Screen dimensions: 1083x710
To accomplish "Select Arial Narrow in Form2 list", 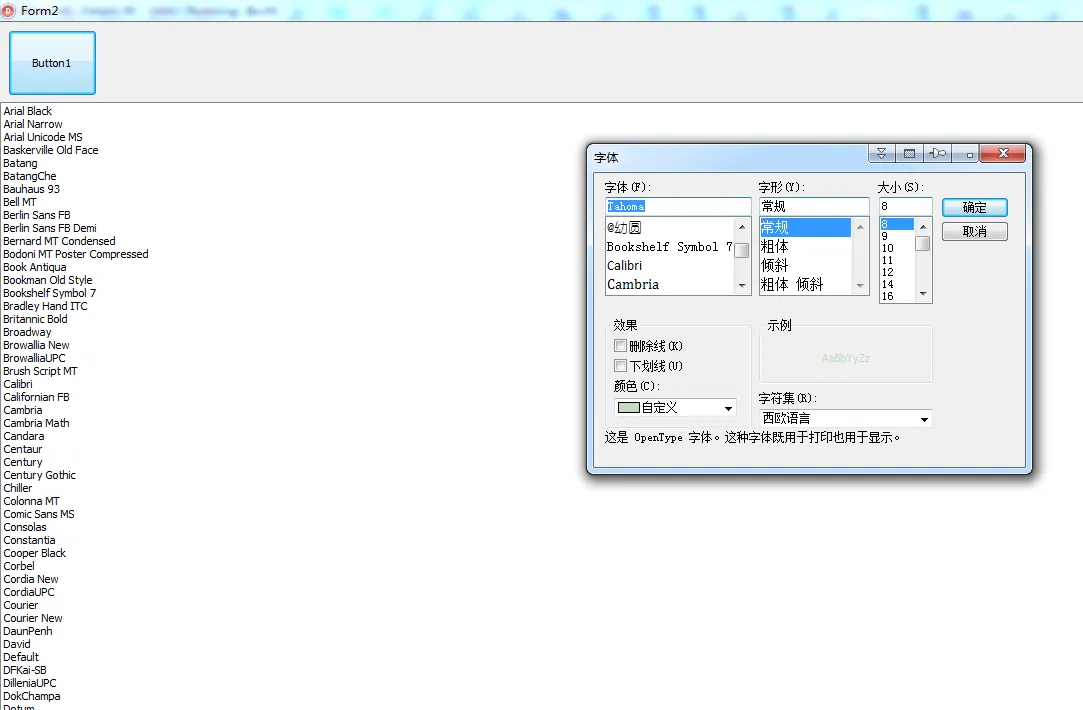I will pos(33,124).
